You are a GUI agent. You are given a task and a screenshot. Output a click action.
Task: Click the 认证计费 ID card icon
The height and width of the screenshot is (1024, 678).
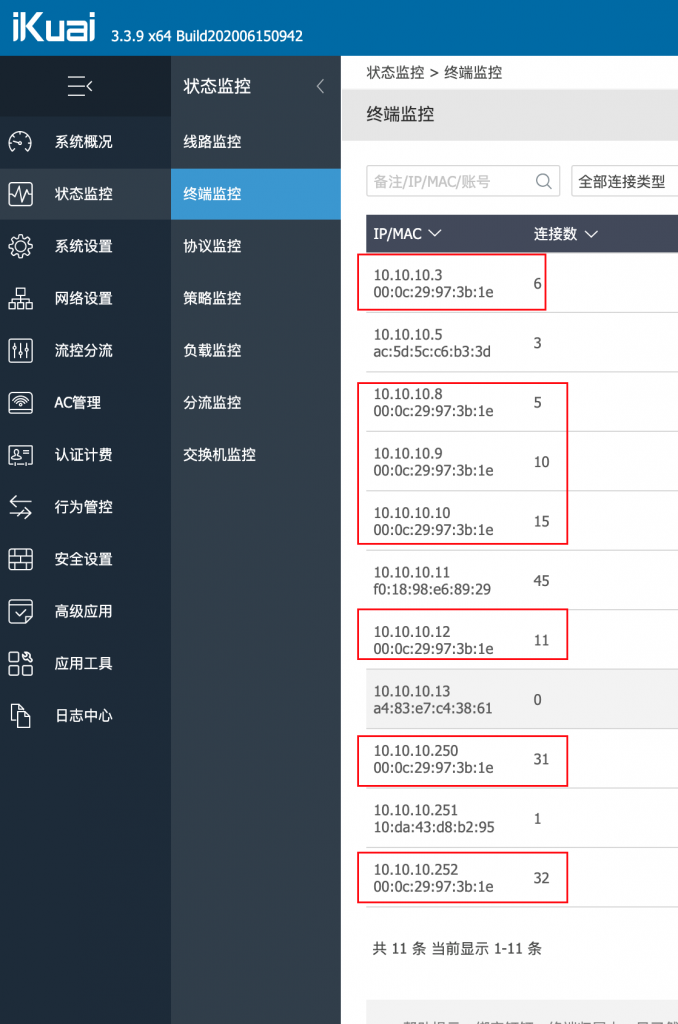20,455
